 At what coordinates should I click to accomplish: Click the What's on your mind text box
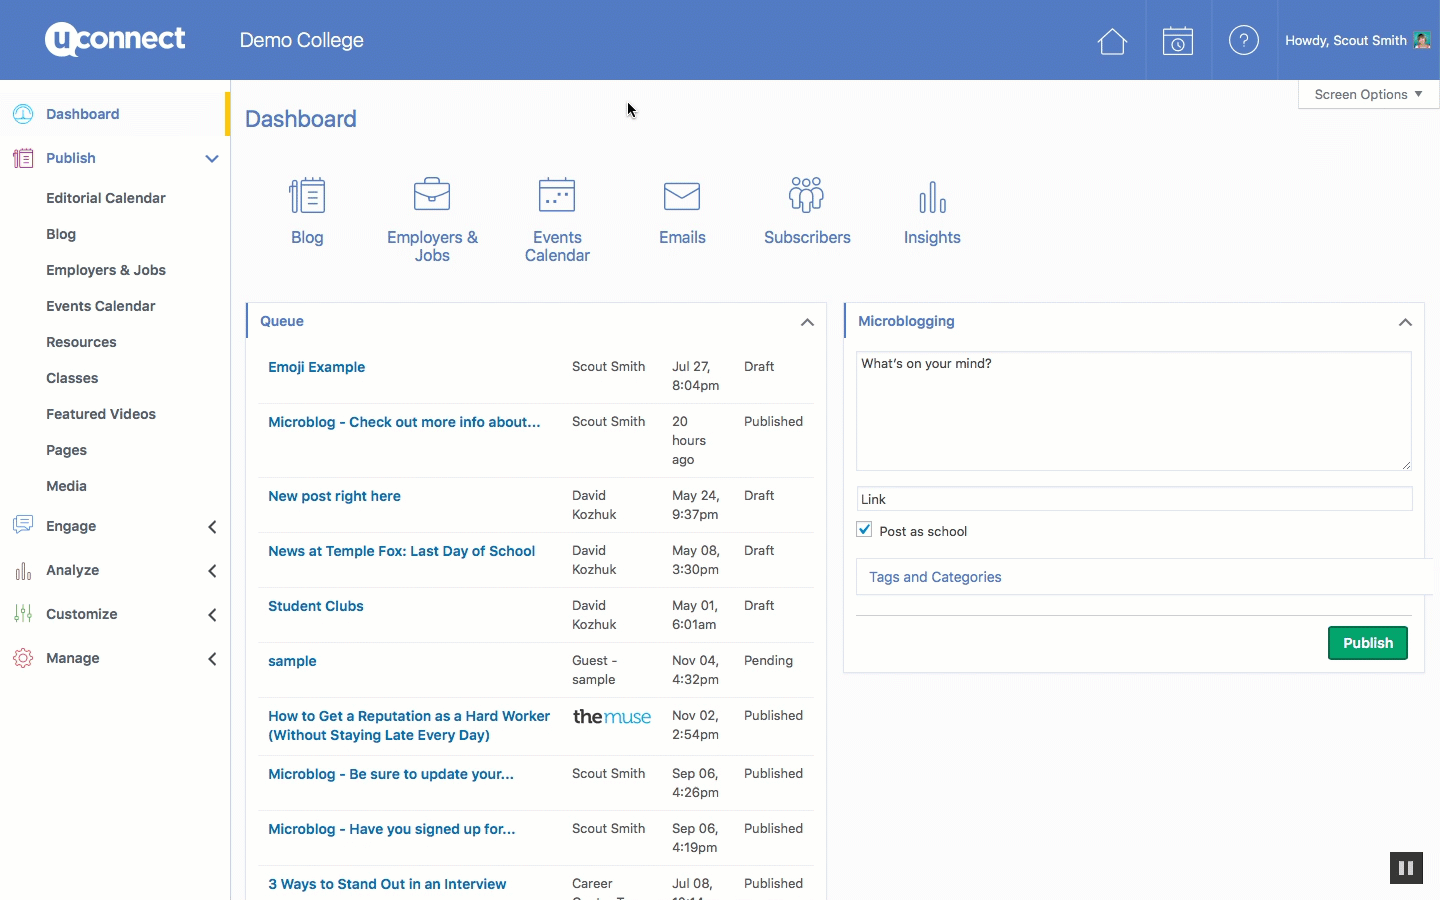(x=1133, y=410)
